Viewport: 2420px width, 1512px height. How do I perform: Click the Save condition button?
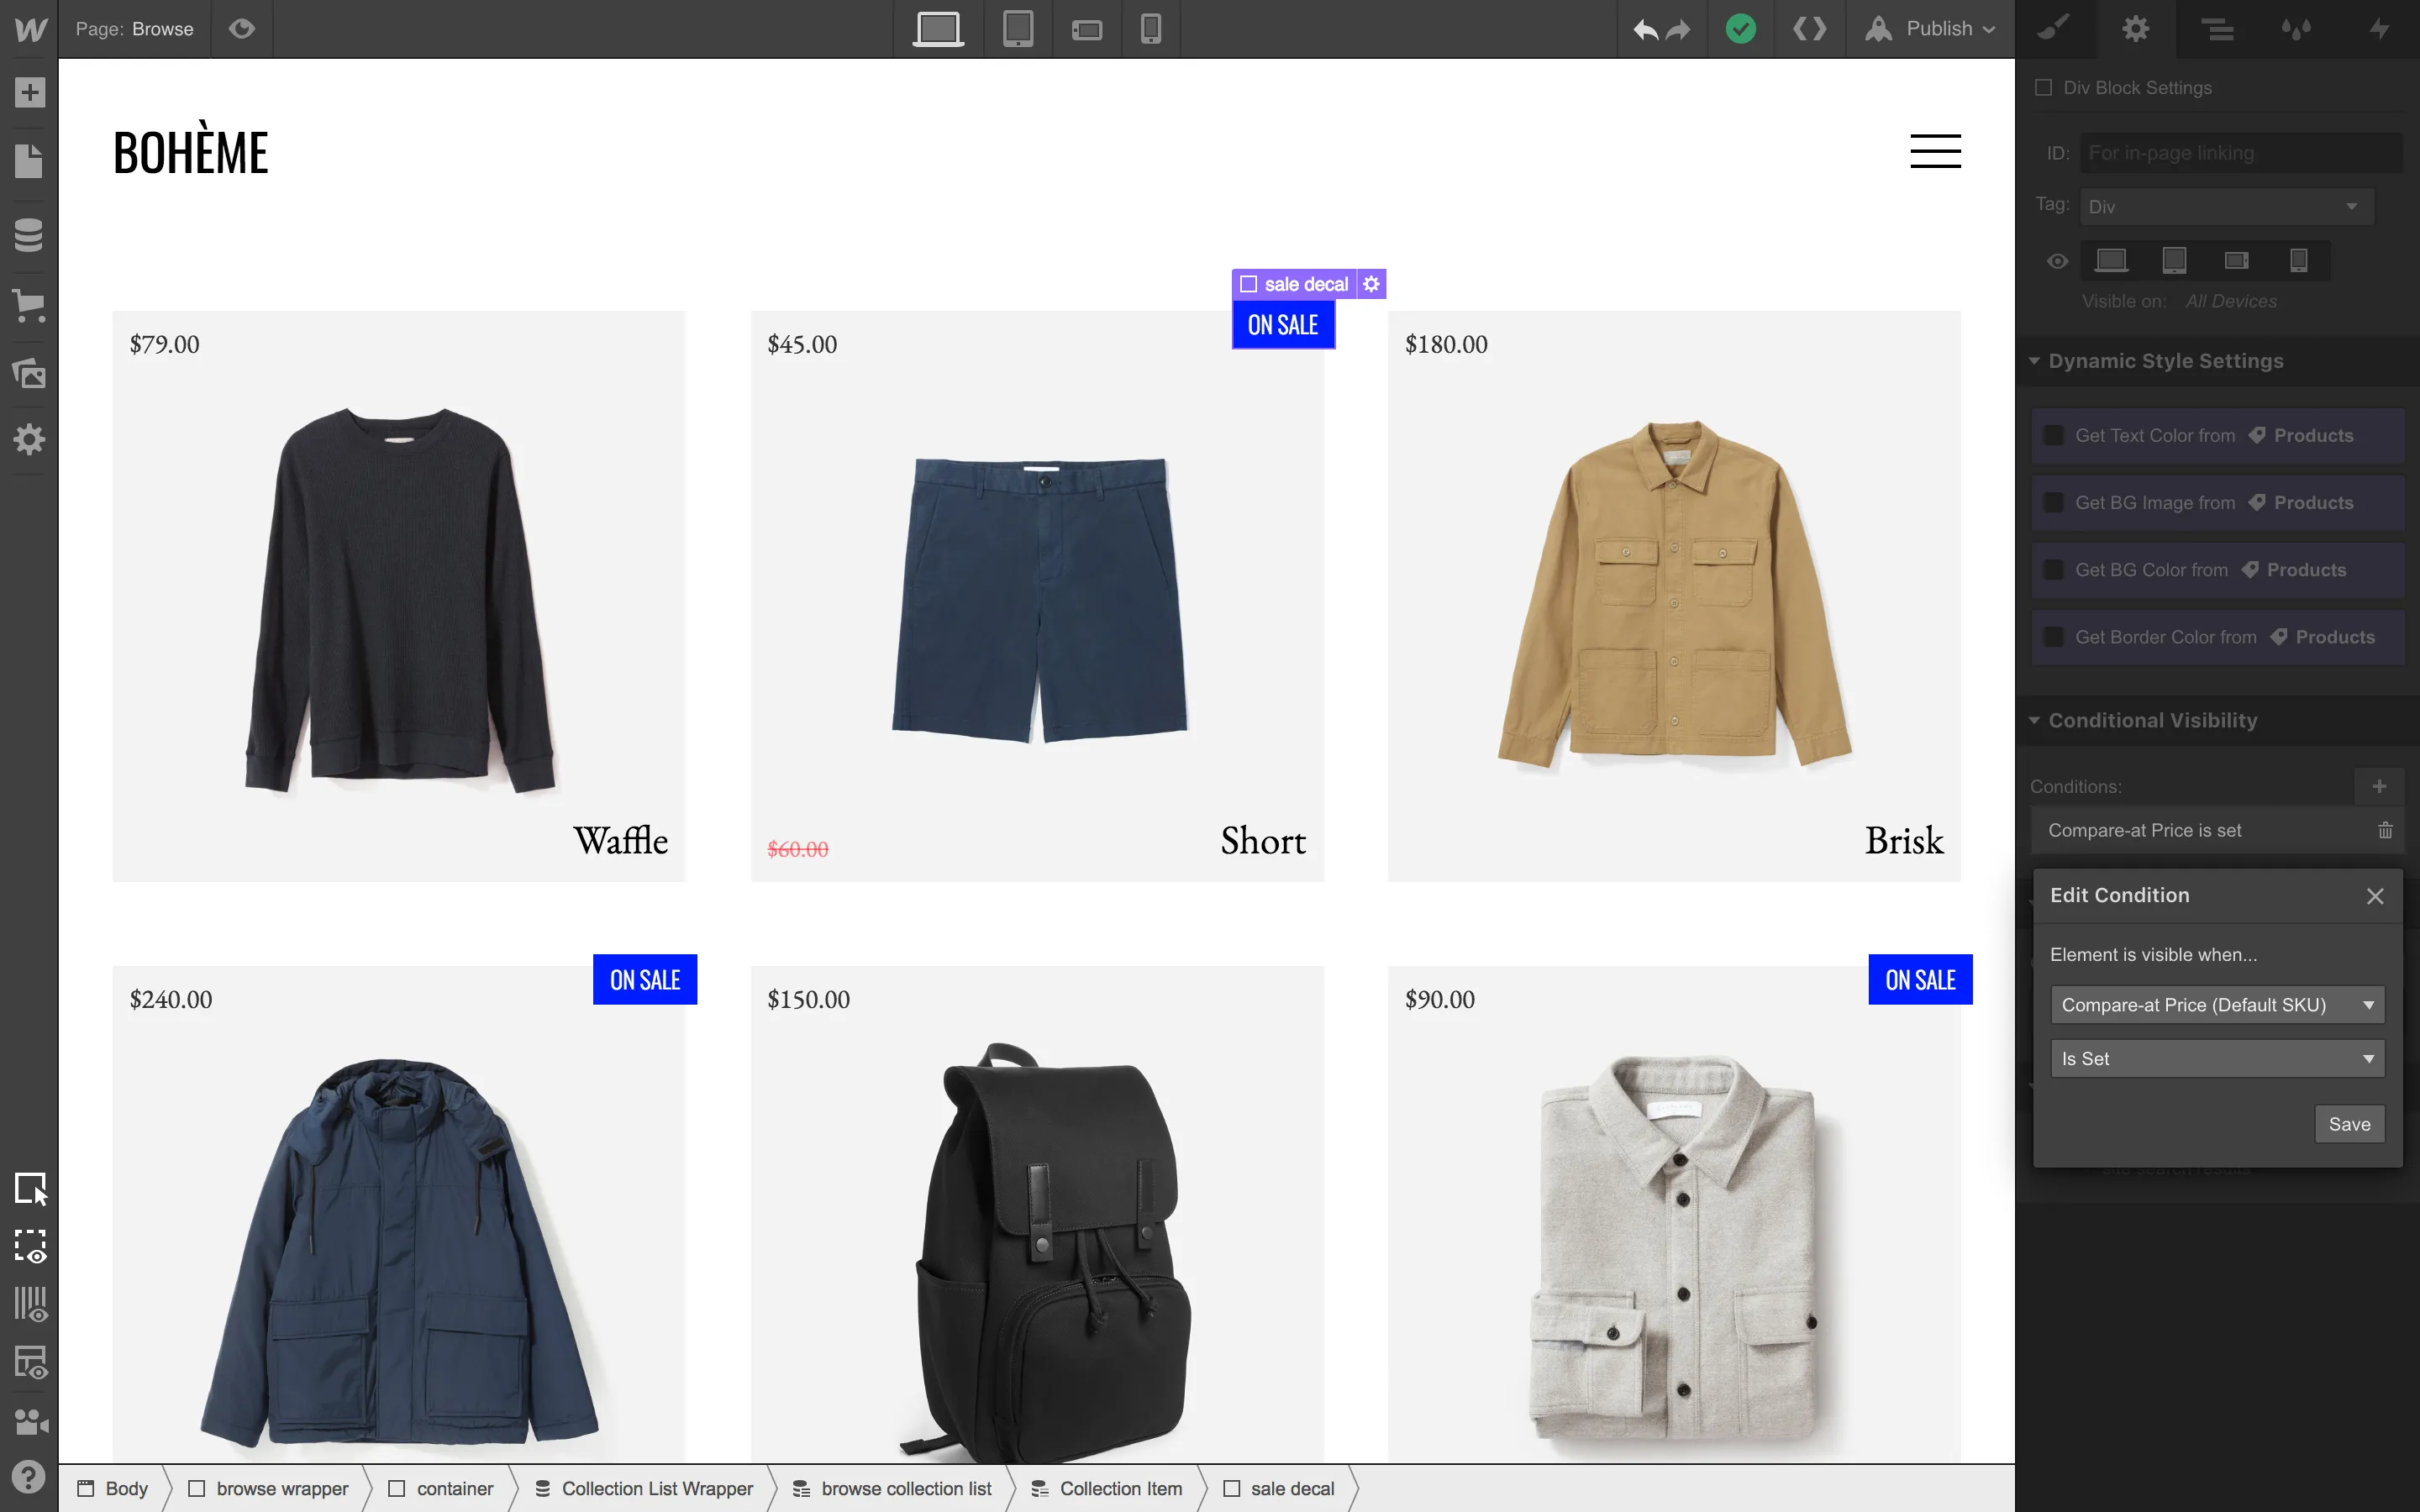2348,1124
